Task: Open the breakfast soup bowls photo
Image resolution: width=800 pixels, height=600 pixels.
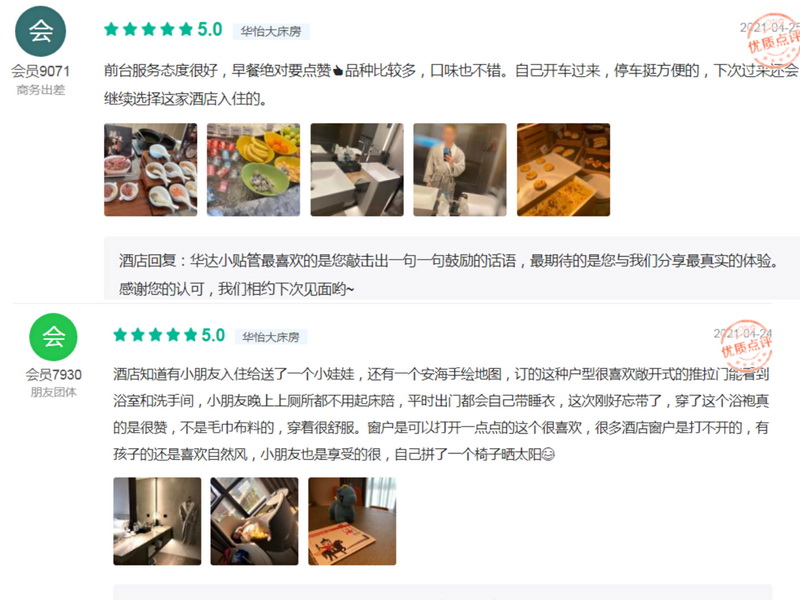Action: [151, 169]
